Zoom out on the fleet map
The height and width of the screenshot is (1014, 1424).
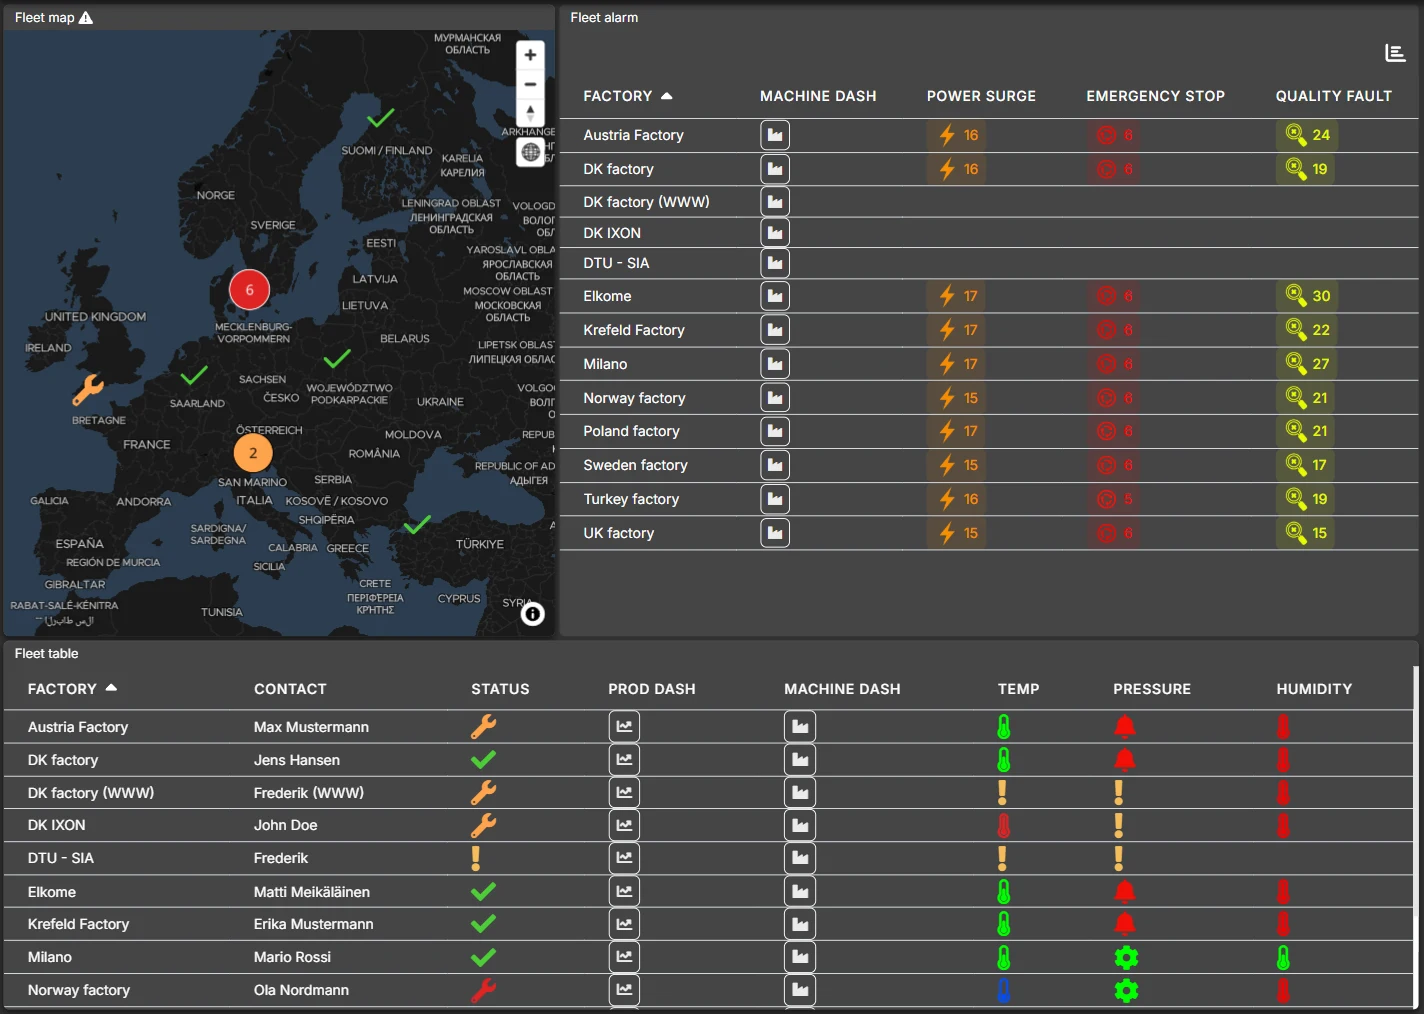(x=530, y=84)
